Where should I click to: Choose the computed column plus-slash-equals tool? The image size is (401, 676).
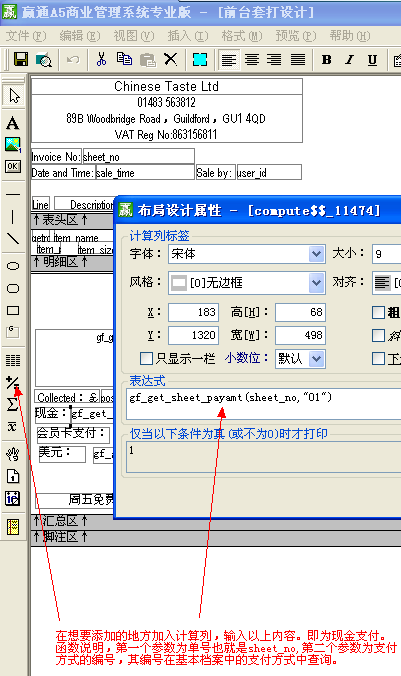tap(13, 382)
